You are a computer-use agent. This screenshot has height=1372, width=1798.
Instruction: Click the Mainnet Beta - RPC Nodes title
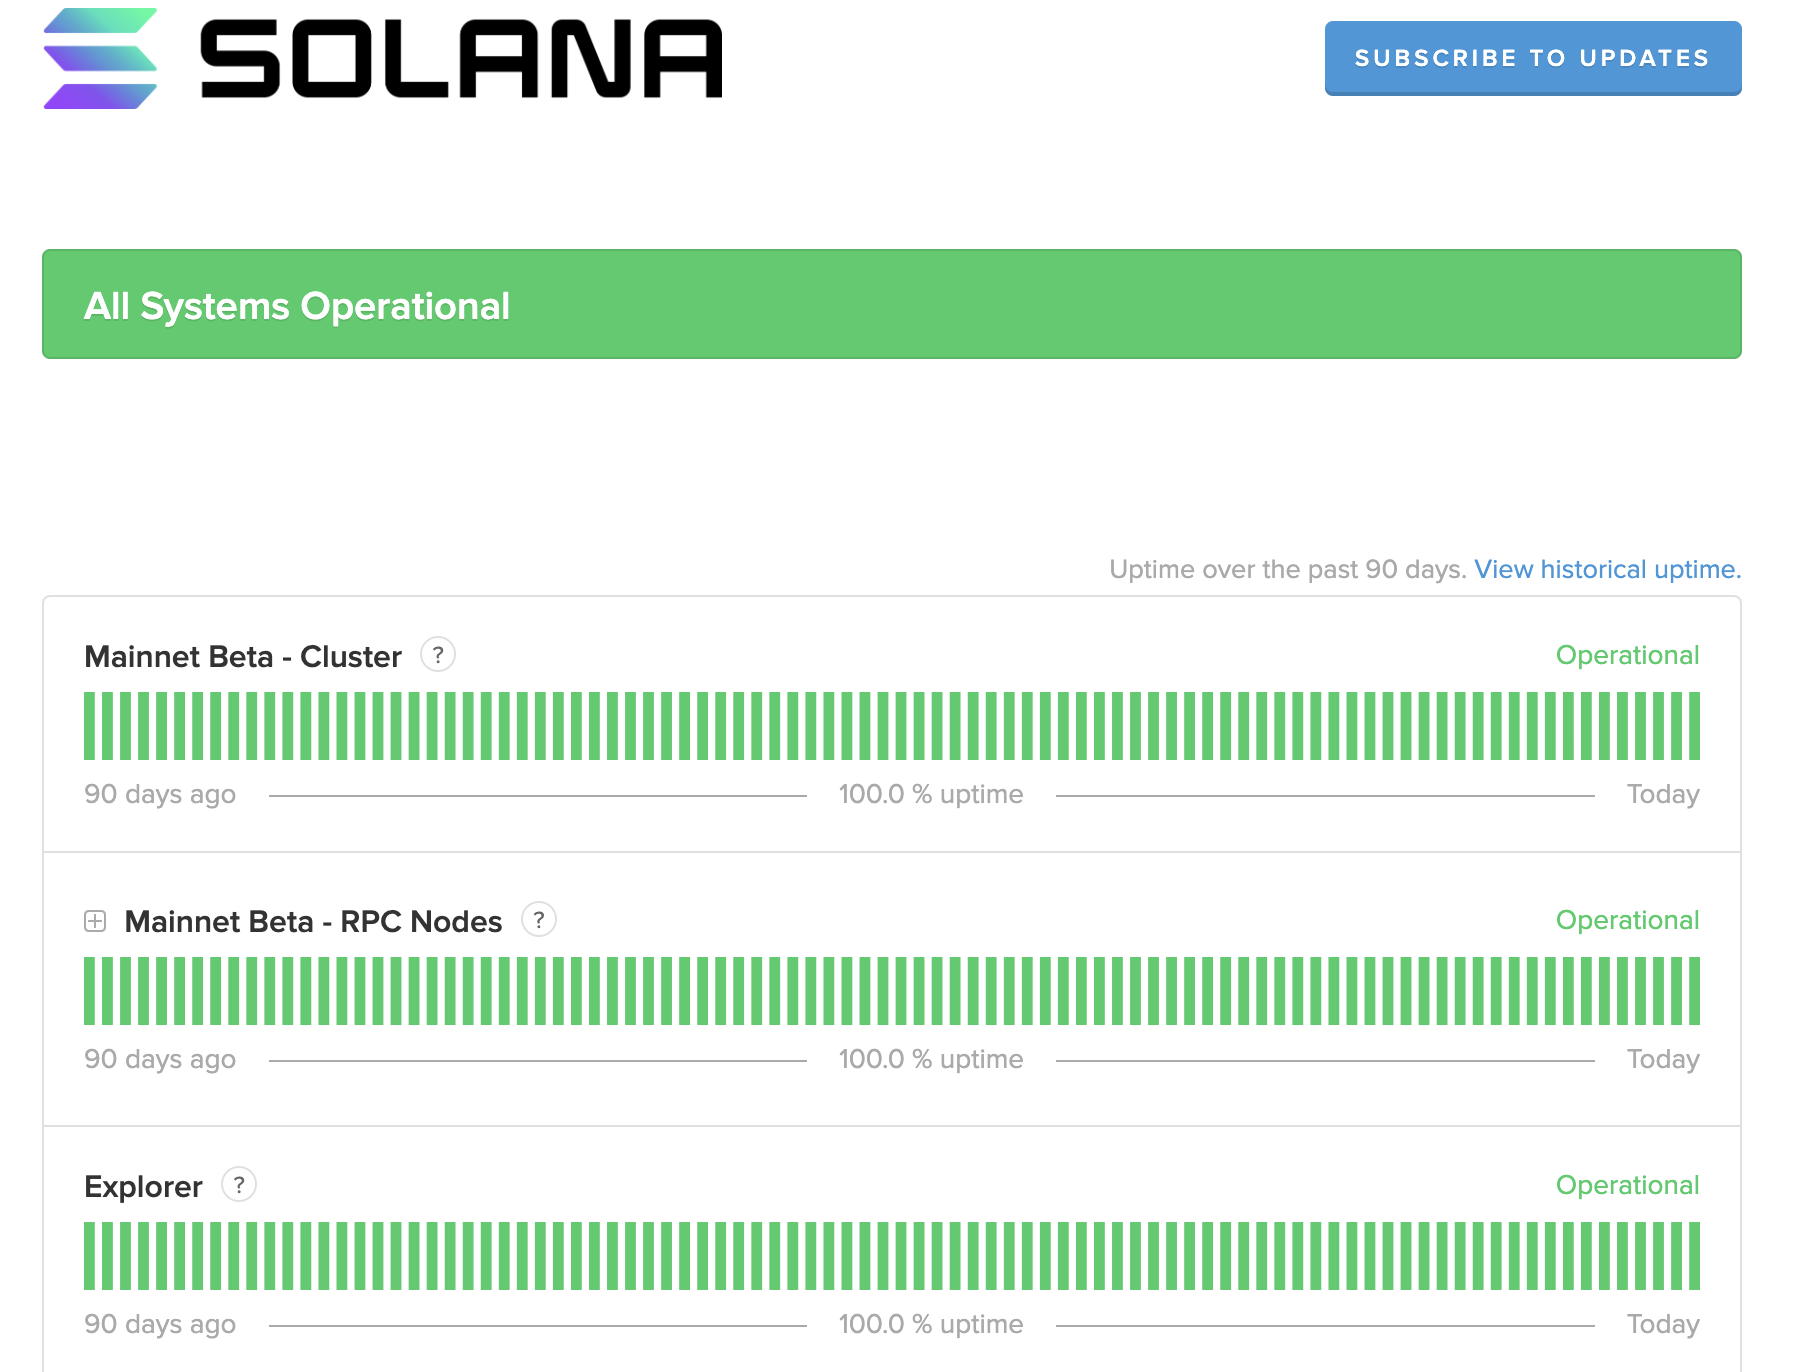click(313, 921)
